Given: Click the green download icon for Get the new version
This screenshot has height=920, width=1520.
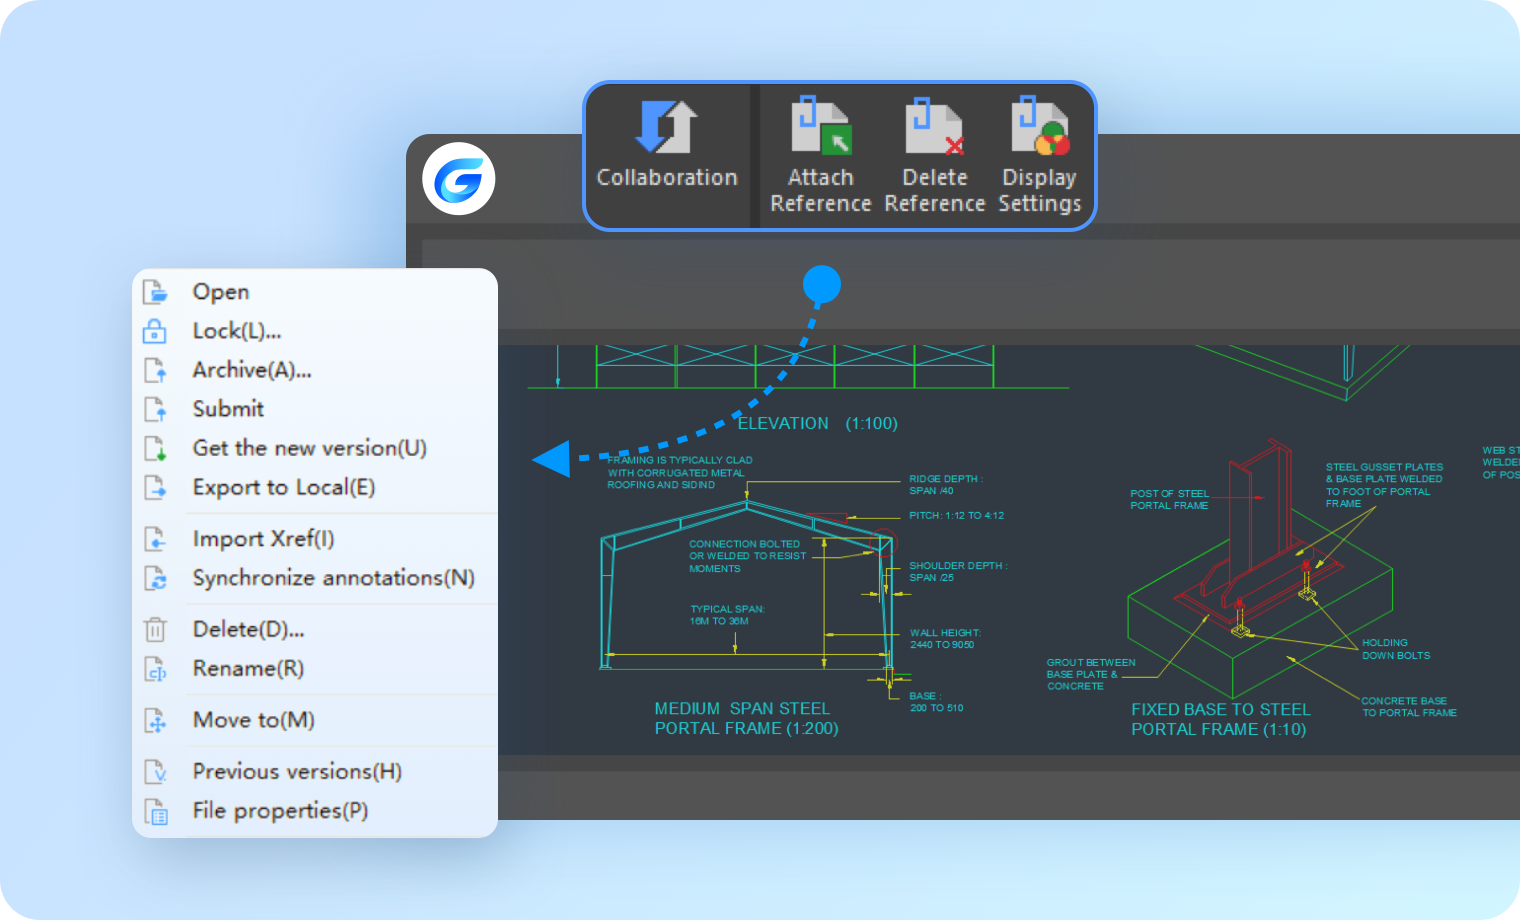Looking at the screenshot, I should point(156,449).
